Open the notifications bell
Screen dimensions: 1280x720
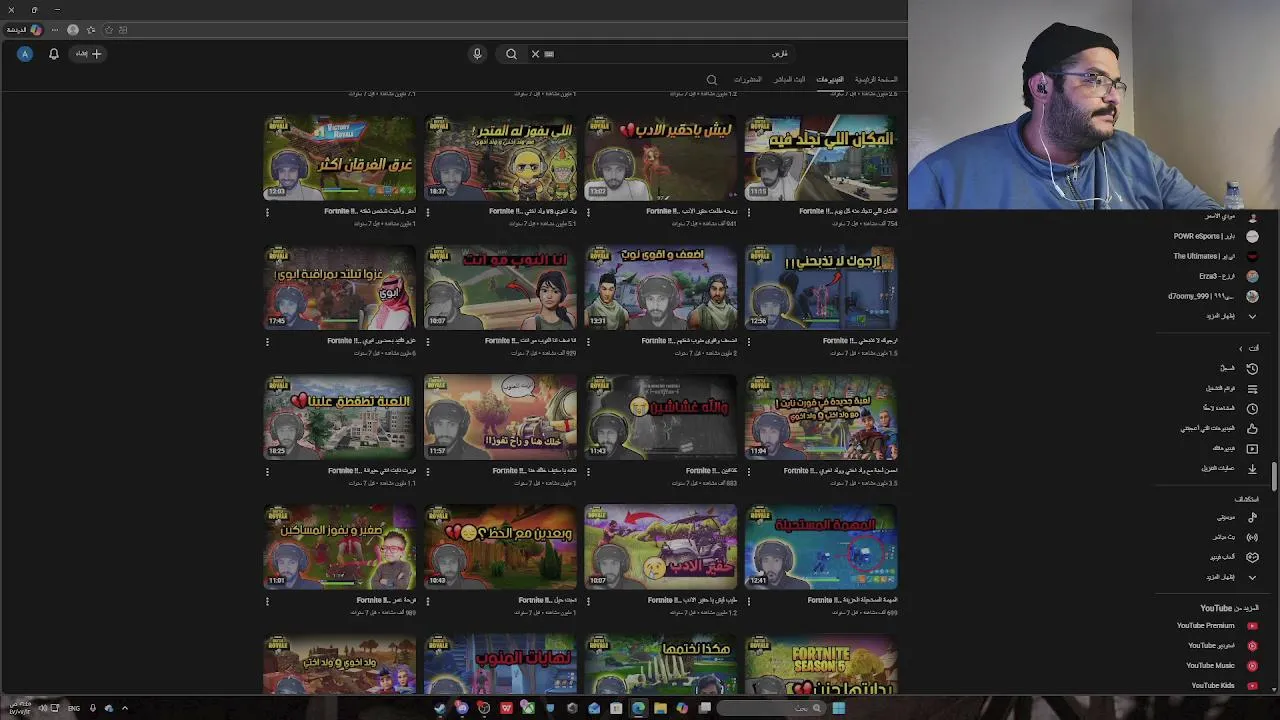[54, 54]
